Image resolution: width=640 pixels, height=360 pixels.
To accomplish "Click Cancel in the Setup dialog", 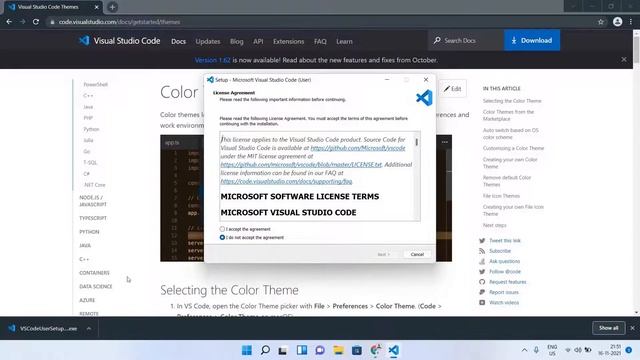I will (x=417, y=254).
